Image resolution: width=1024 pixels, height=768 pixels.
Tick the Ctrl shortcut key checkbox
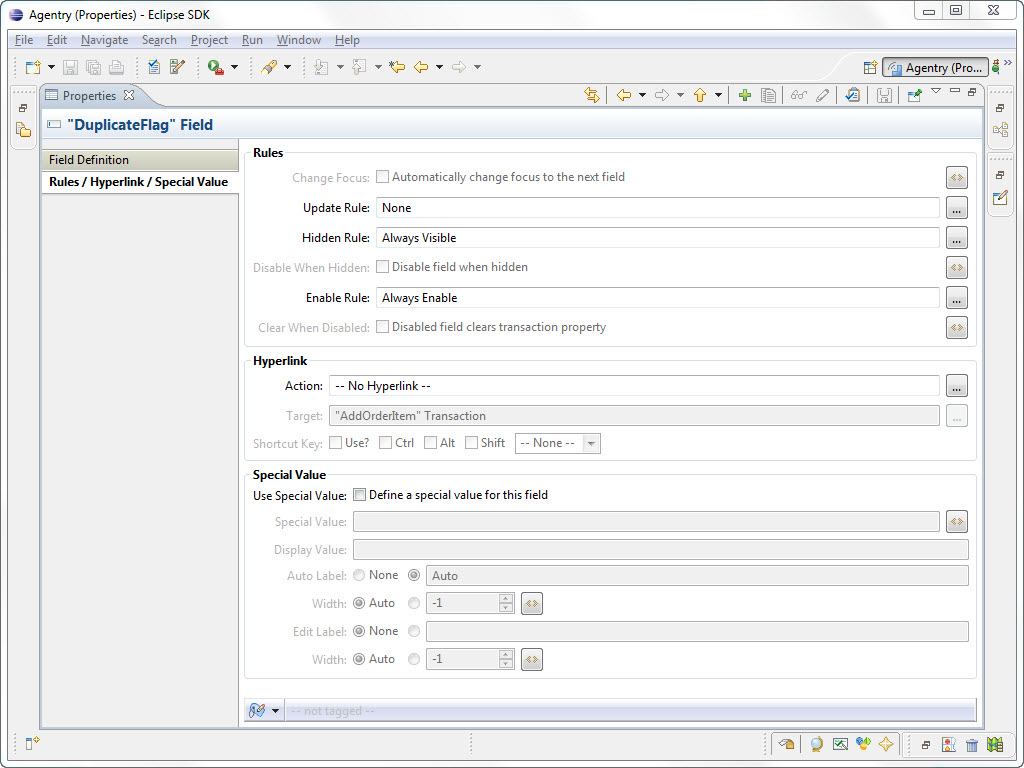(x=386, y=443)
